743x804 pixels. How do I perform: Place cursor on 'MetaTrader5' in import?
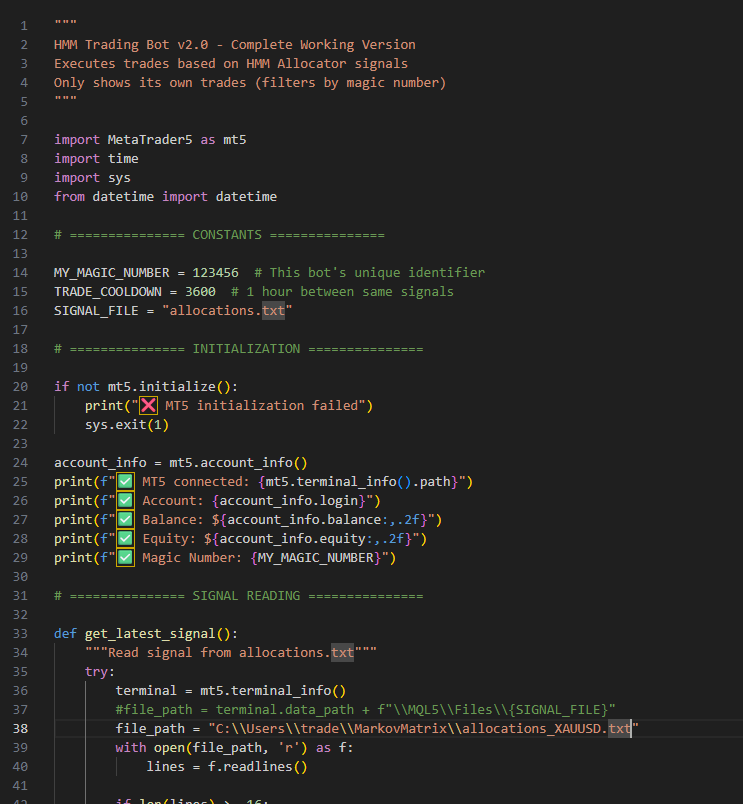[x=150, y=140]
